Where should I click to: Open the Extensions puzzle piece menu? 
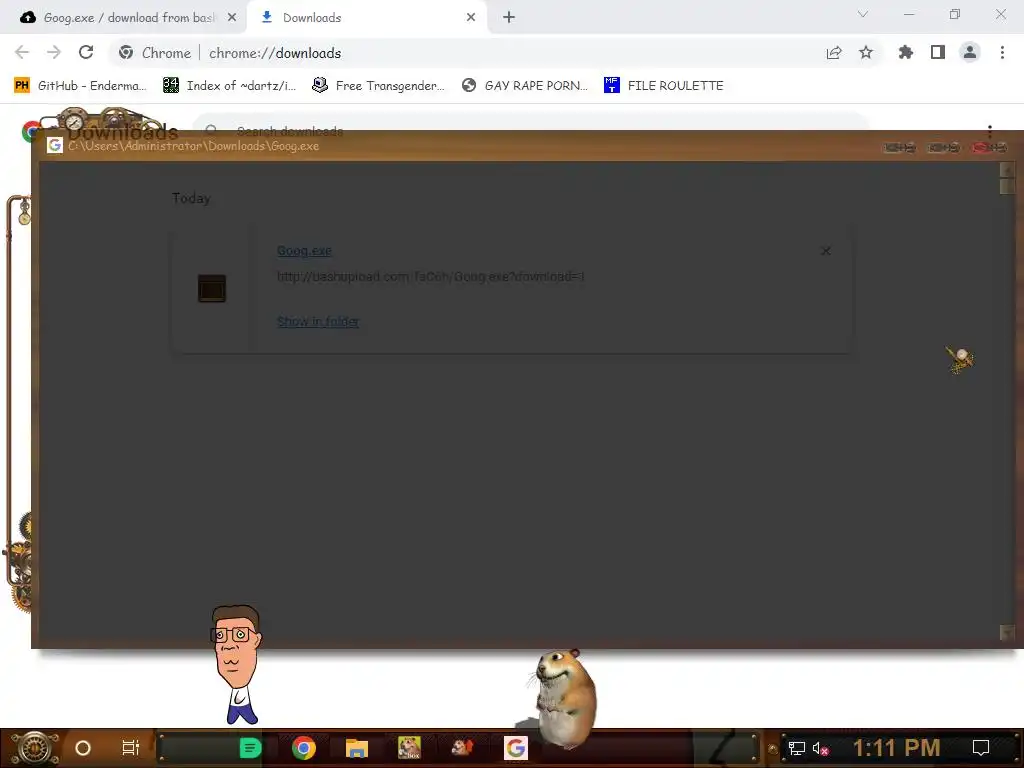coord(906,53)
